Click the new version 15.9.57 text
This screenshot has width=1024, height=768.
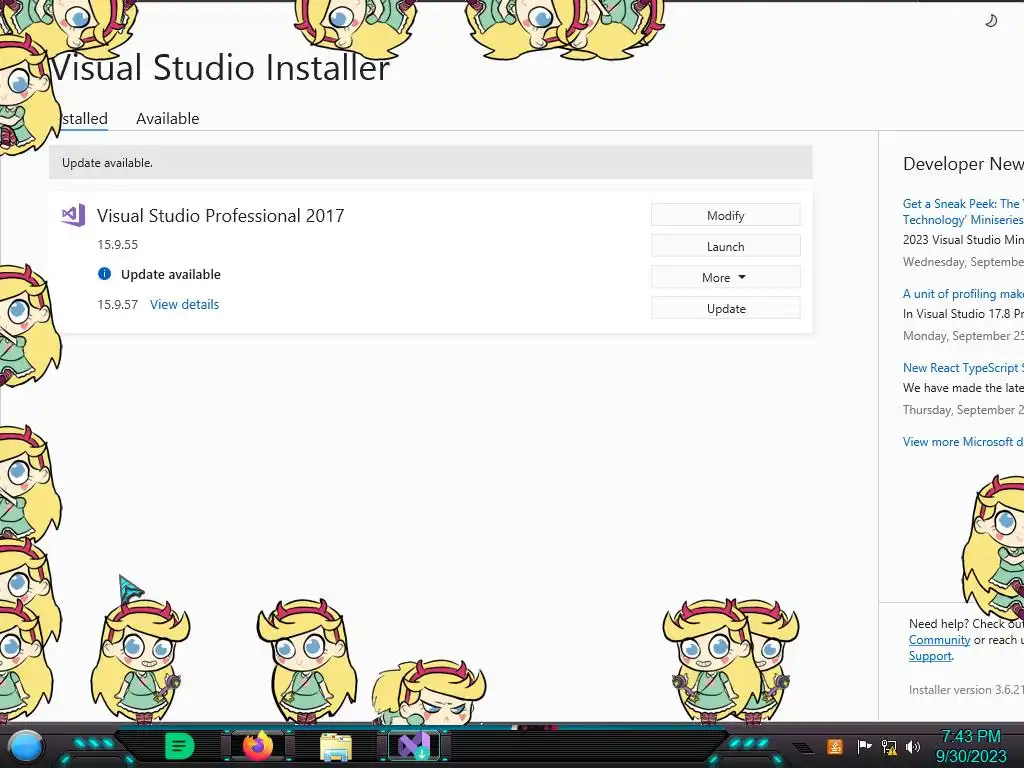click(x=118, y=304)
